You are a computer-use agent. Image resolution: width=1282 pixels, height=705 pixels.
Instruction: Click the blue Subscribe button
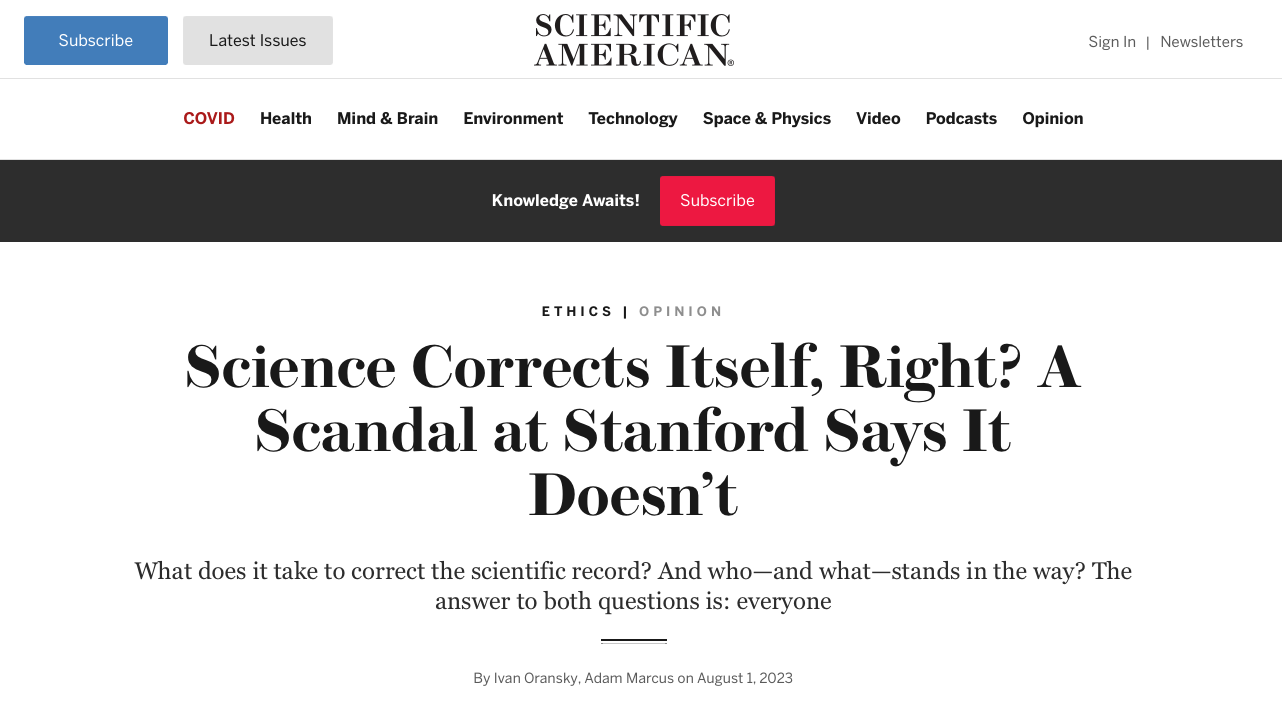point(96,41)
